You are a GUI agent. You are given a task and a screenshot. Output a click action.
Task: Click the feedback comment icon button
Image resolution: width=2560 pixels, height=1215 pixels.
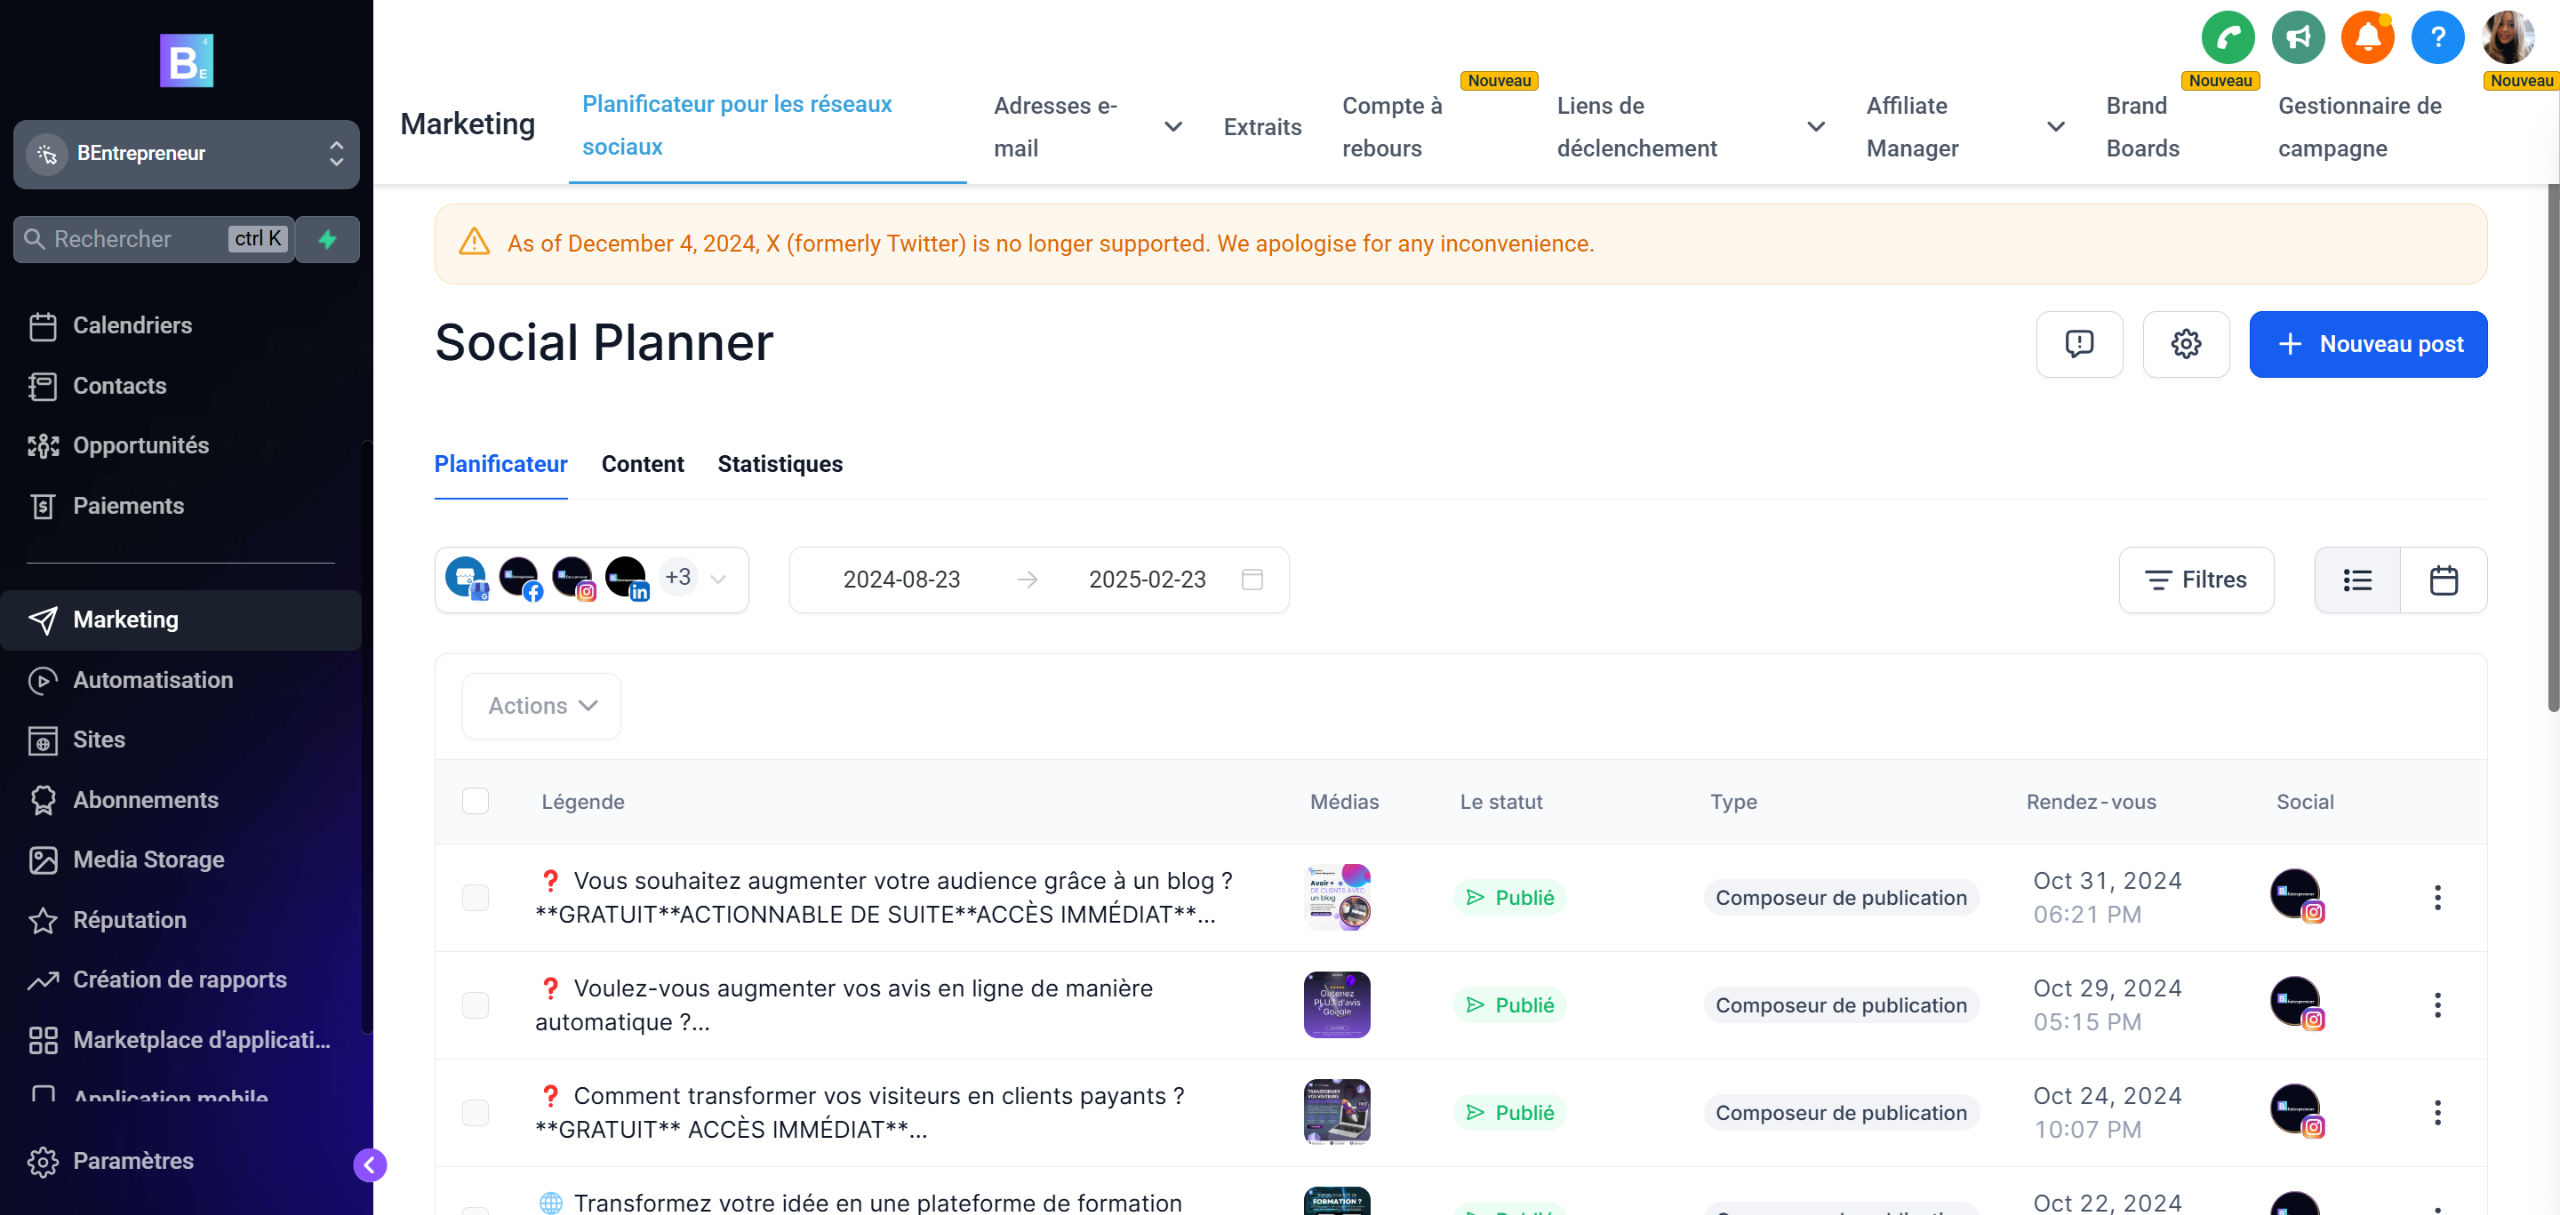(2079, 344)
